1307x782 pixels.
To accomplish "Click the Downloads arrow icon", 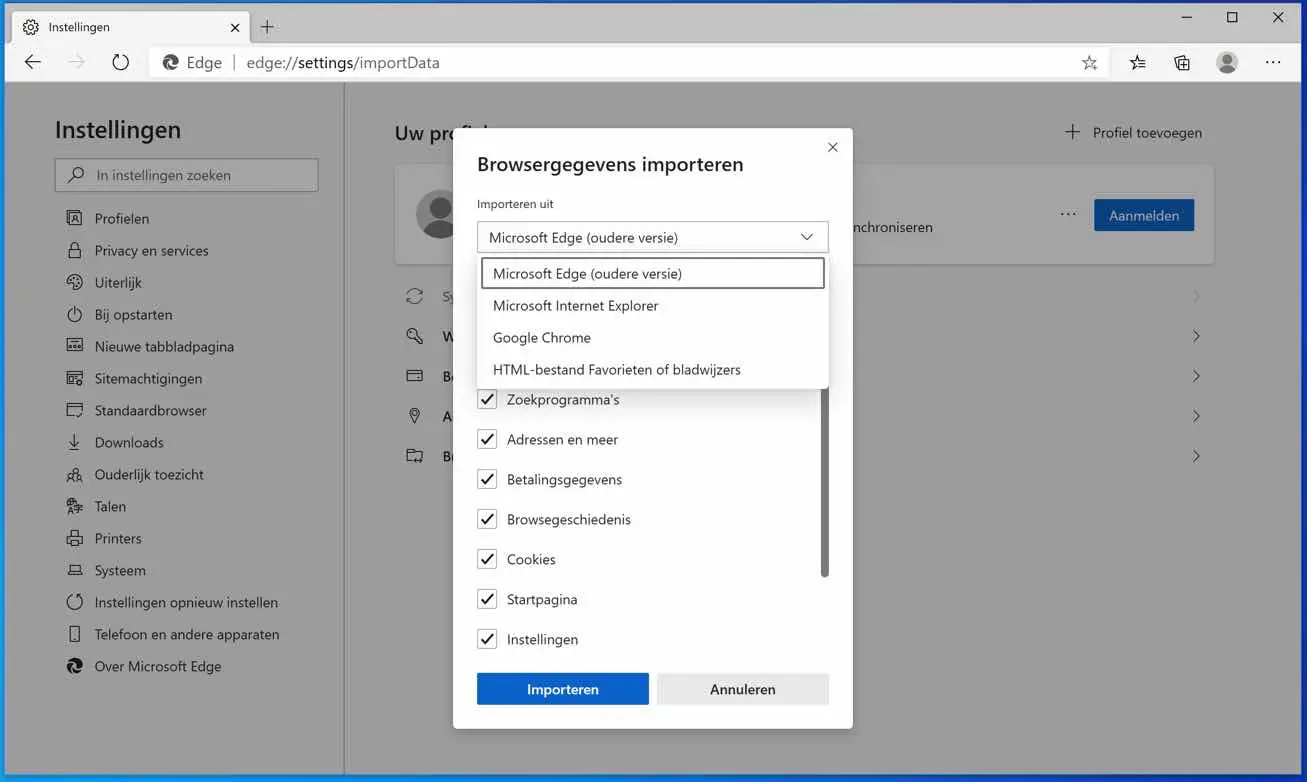I will click(74, 442).
